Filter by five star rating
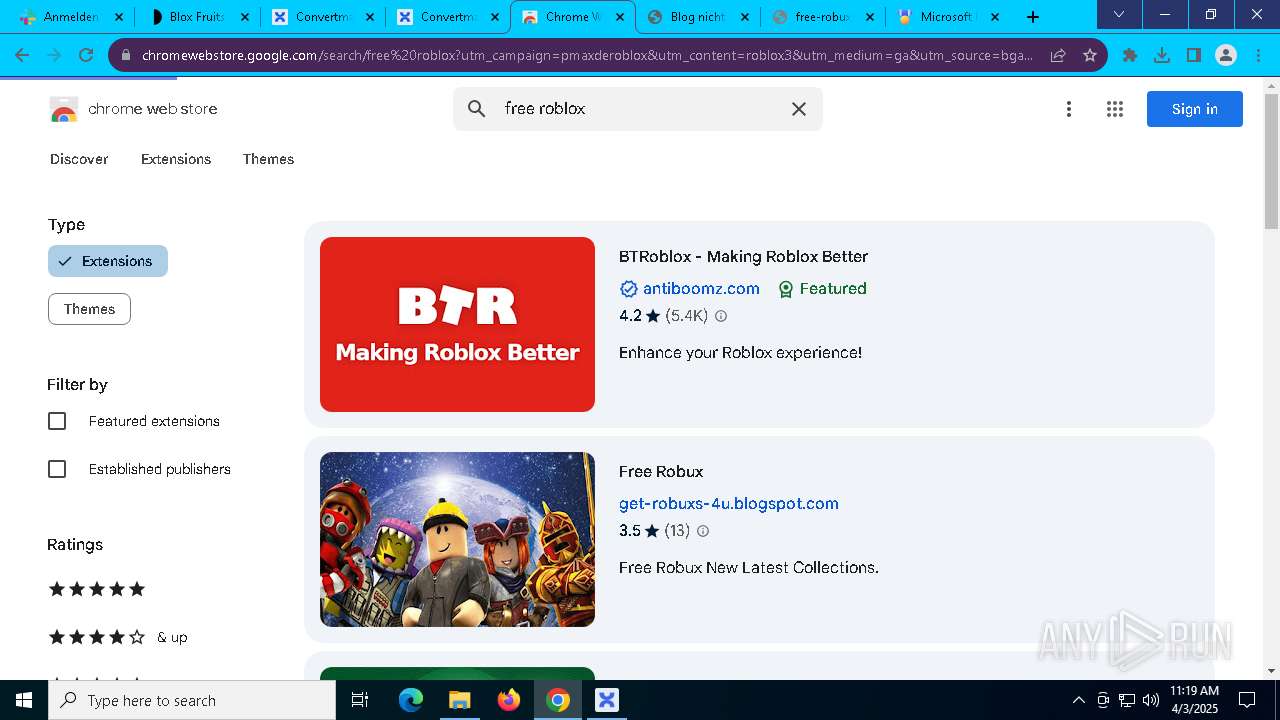The image size is (1280, 720). click(x=97, y=589)
